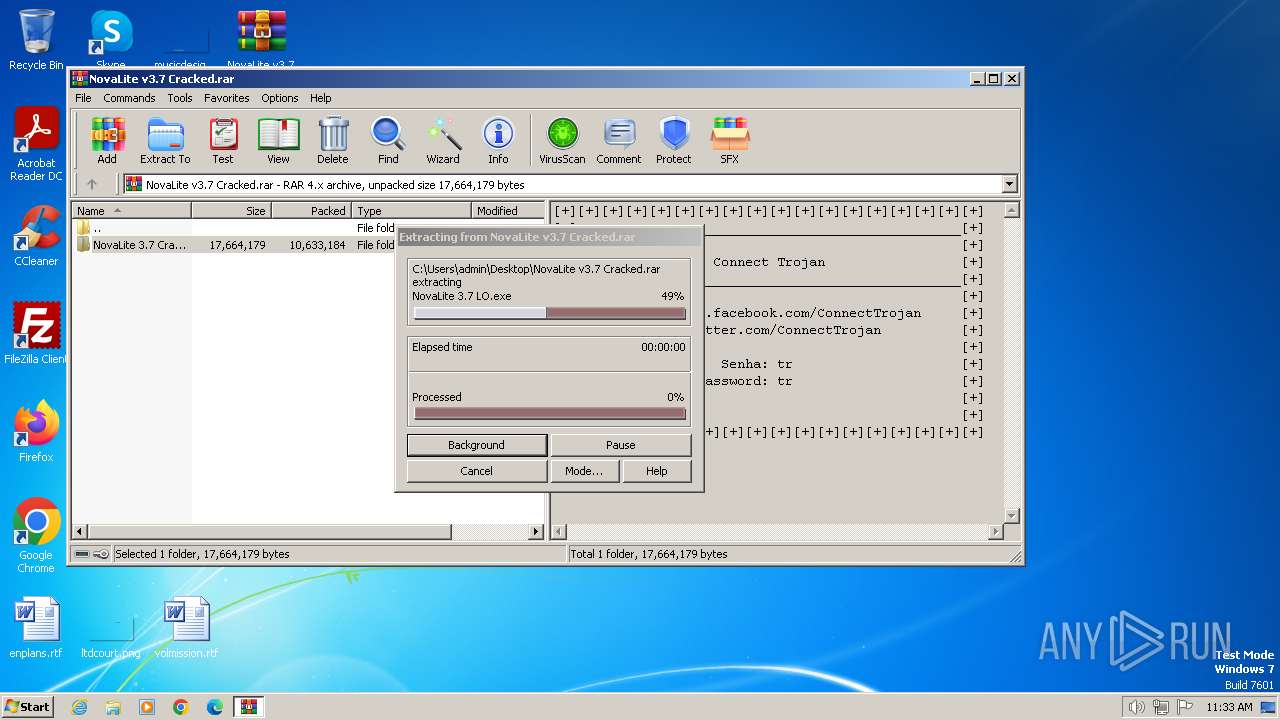Go up one folder with the arrow
1280x720 pixels.
pyautogui.click(x=92, y=184)
